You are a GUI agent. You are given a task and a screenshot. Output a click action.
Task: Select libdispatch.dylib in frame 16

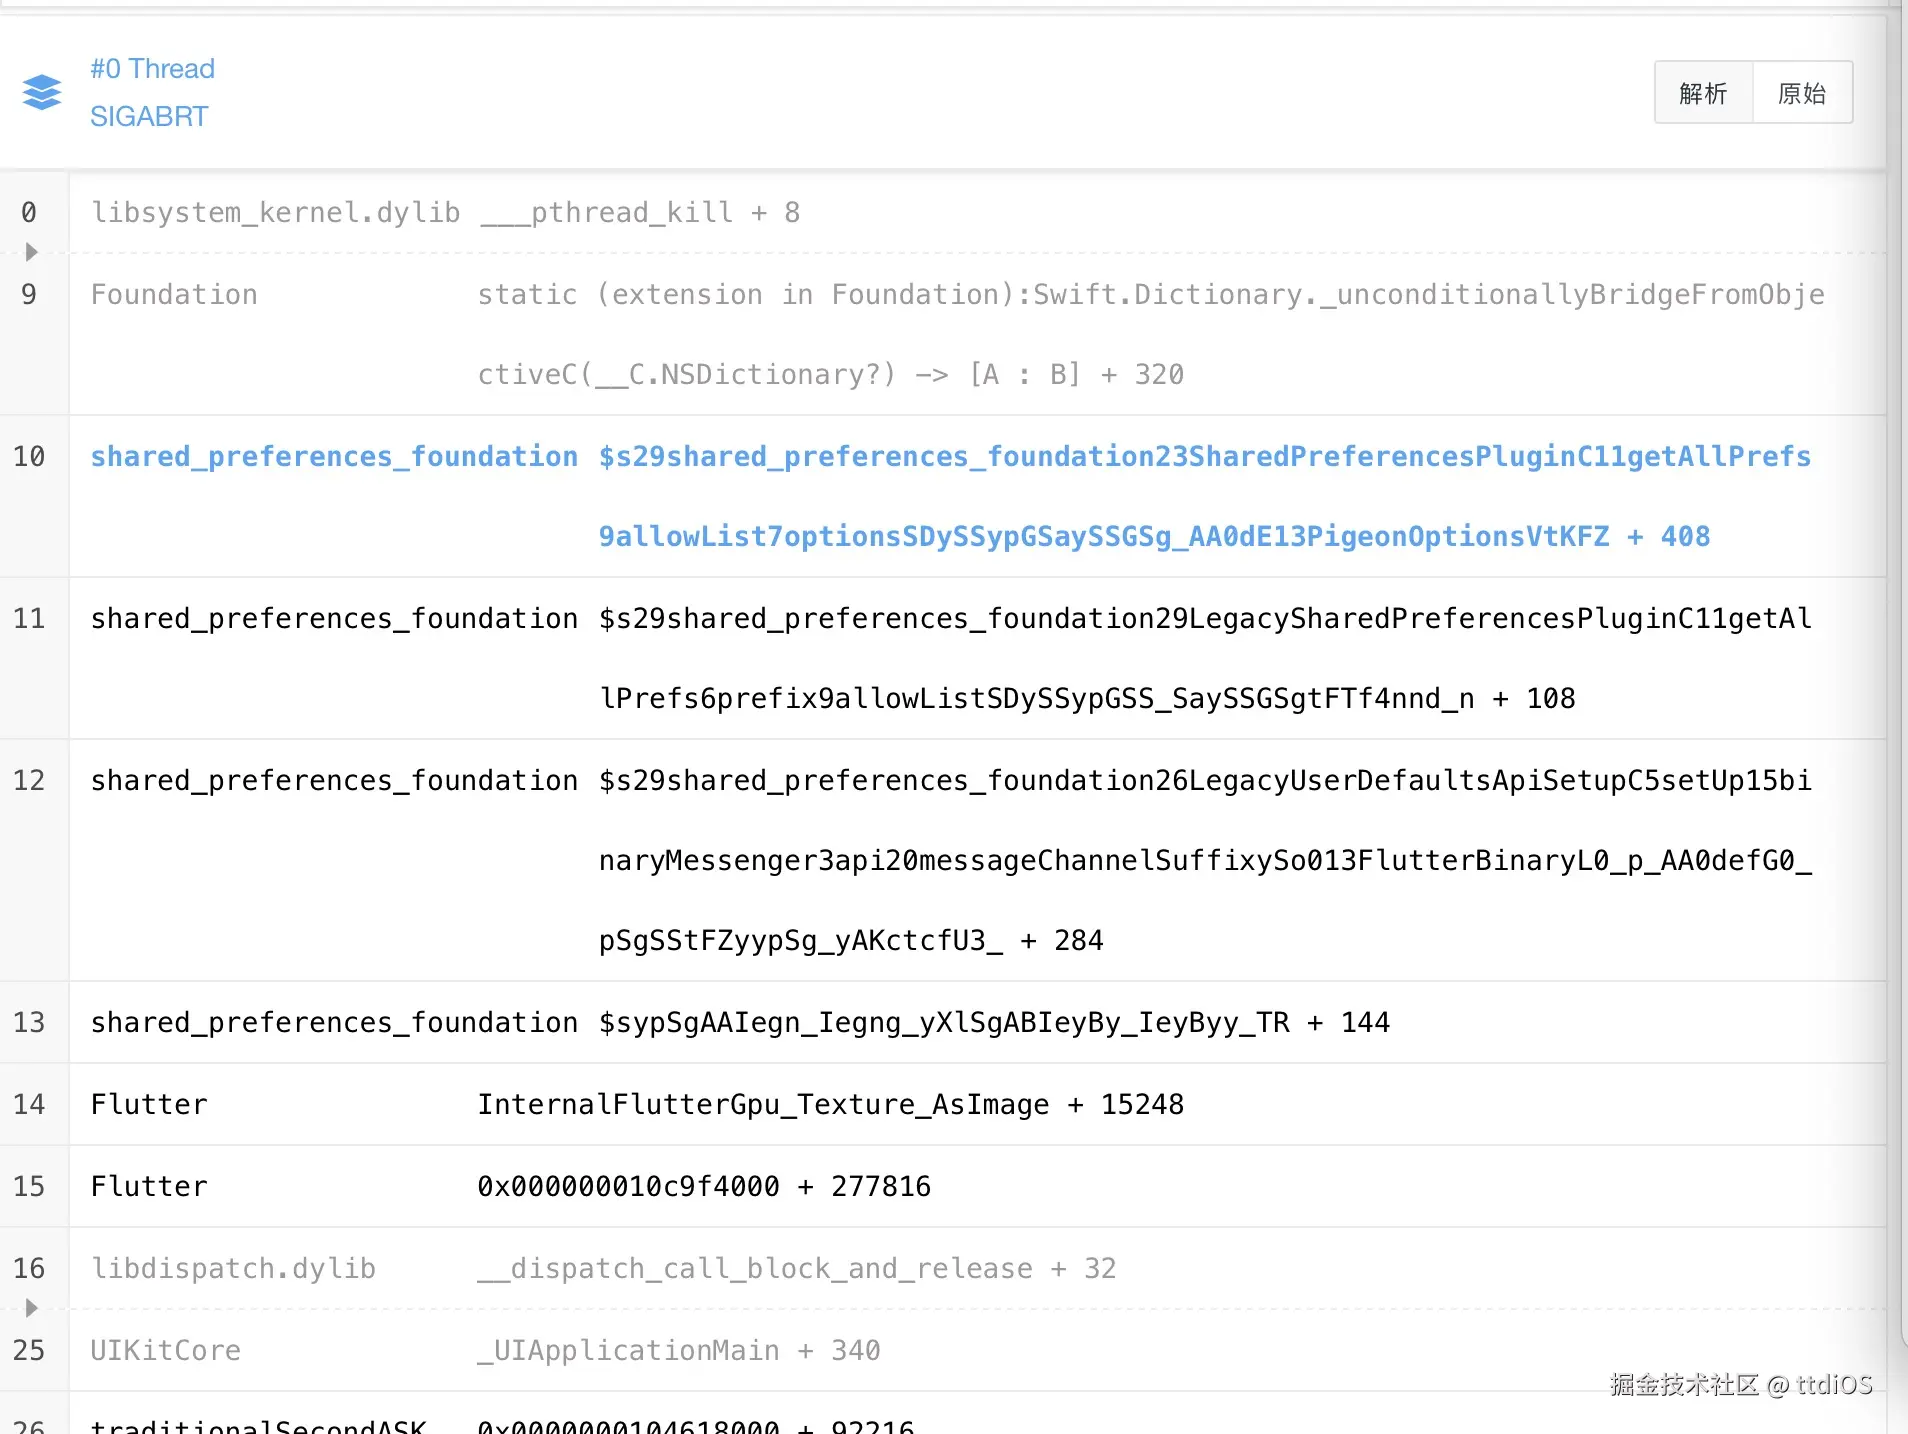(x=233, y=1268)
